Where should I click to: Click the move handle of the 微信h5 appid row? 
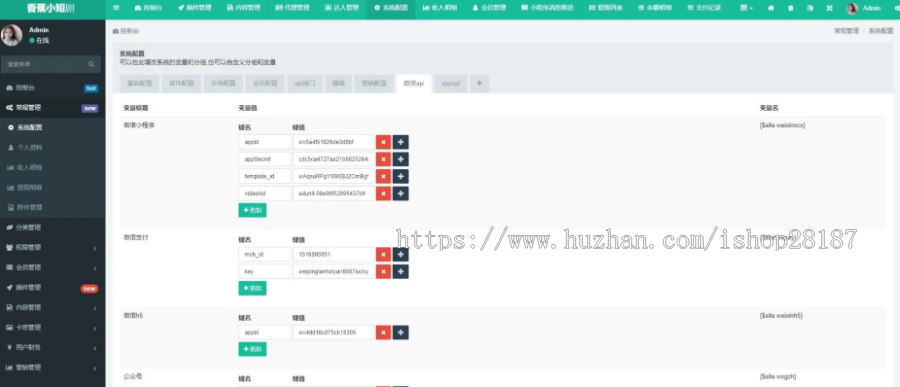[x=401, y=332]
